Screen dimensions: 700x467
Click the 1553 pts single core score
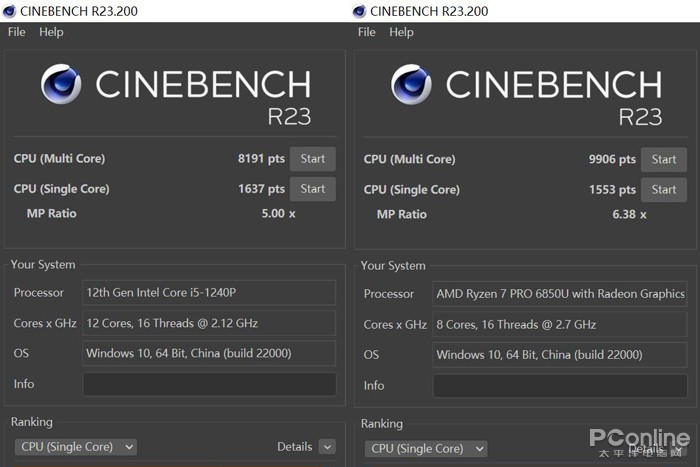click(612, 190)
